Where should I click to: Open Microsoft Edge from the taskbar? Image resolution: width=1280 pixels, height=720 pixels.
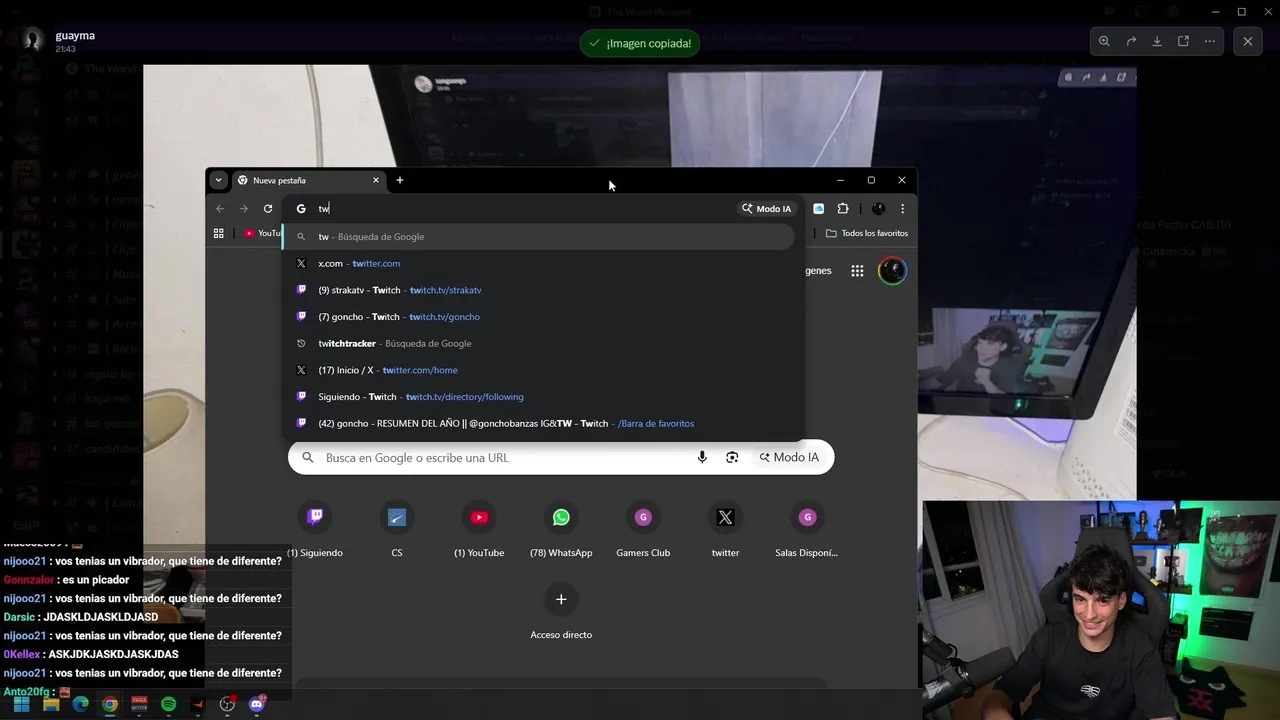pyautogui.click(x=80, y=704)
